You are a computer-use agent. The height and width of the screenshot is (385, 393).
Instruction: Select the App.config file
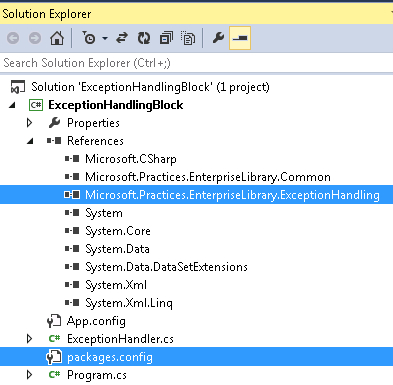point(96,321)
